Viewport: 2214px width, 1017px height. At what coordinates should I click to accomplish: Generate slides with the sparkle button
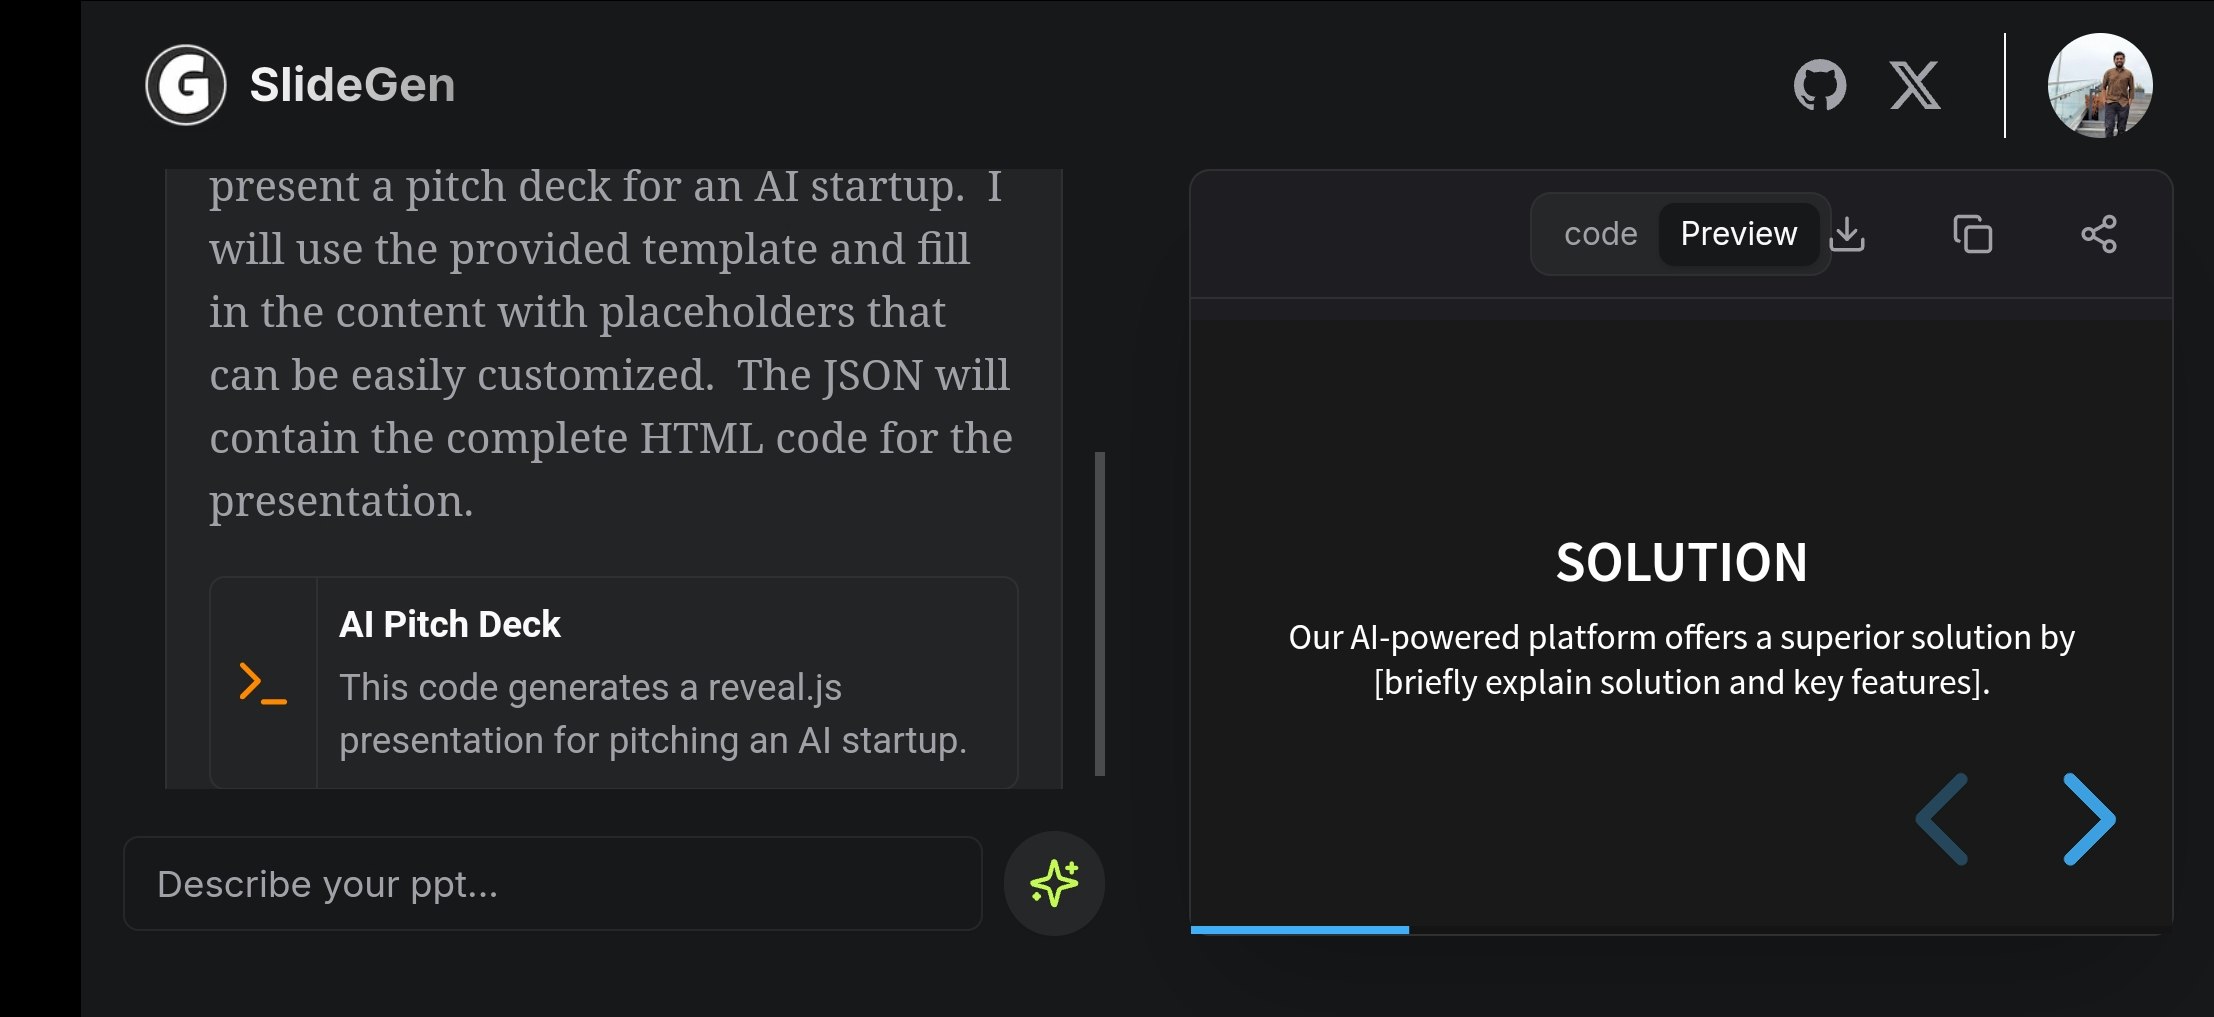click(x=1054, y=883)
